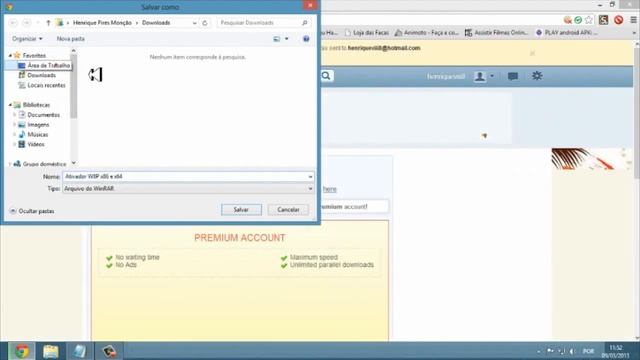Click the S extension icon in Chrome toolbar

pyautogui.click(x=604, y=20)
